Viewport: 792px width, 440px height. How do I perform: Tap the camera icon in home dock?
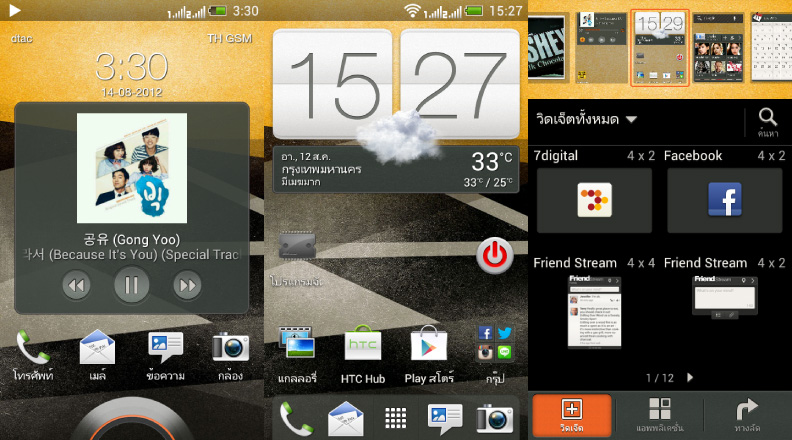[x=494, y=419]
